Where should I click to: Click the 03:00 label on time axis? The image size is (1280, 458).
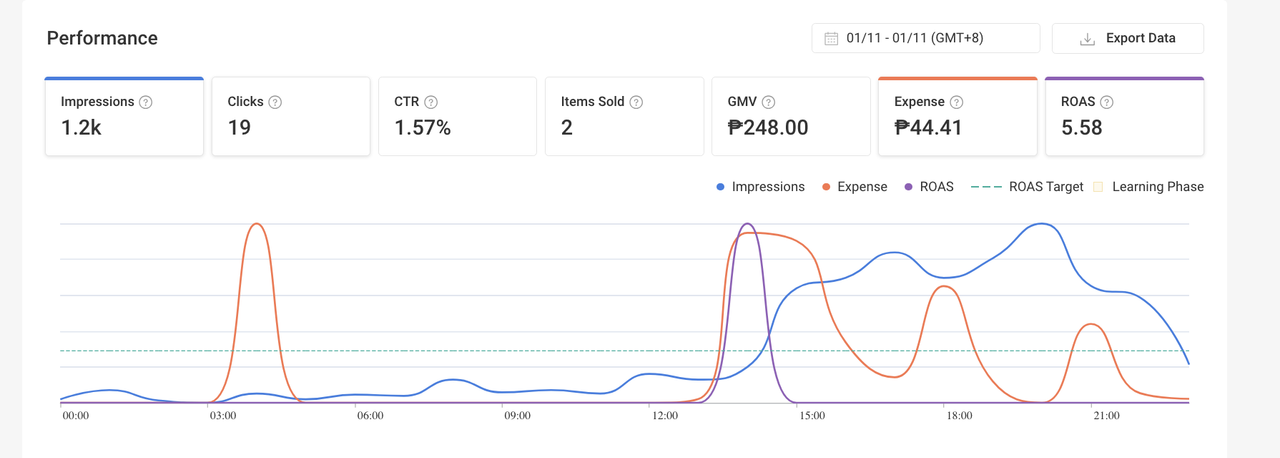(223, 415)
